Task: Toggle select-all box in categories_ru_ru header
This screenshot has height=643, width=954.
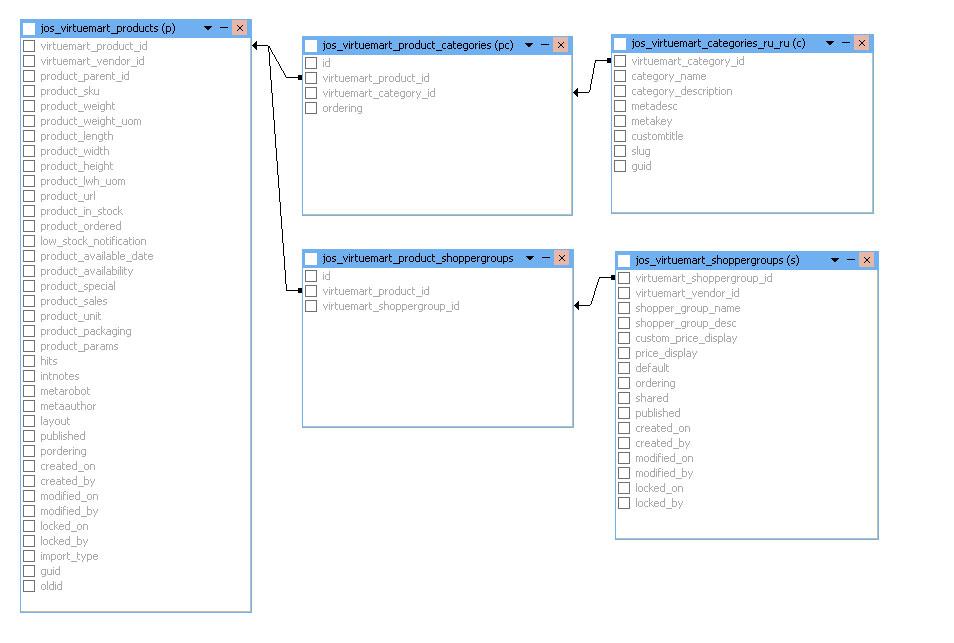Action: (620, 43)
